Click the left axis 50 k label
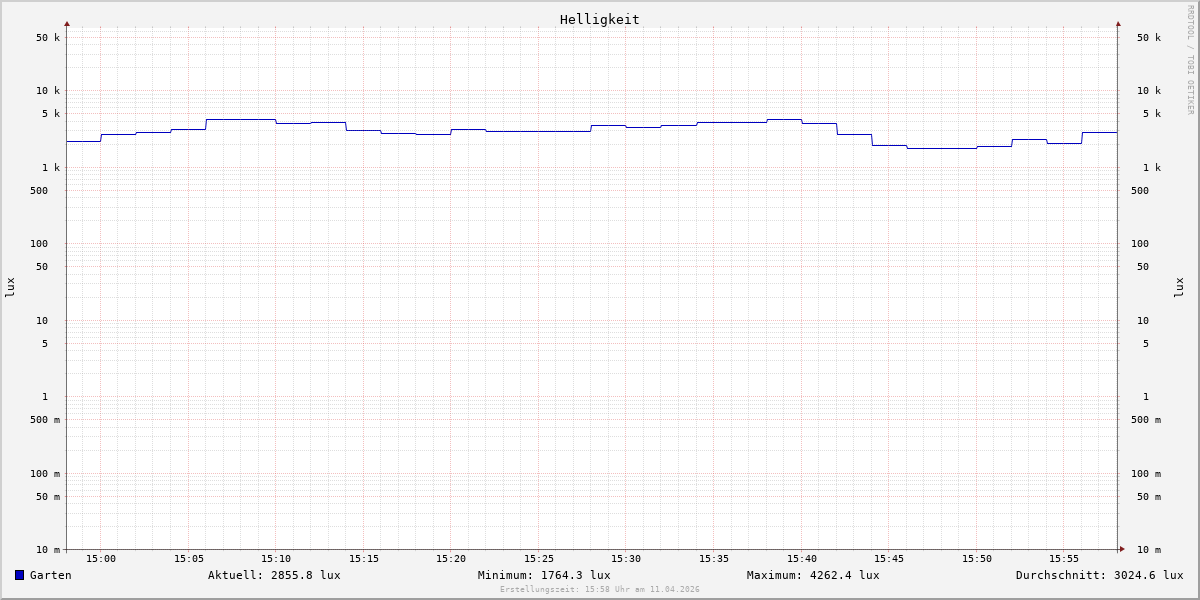The height and width of the screenshot is (600, 1200). pos(48,38)
